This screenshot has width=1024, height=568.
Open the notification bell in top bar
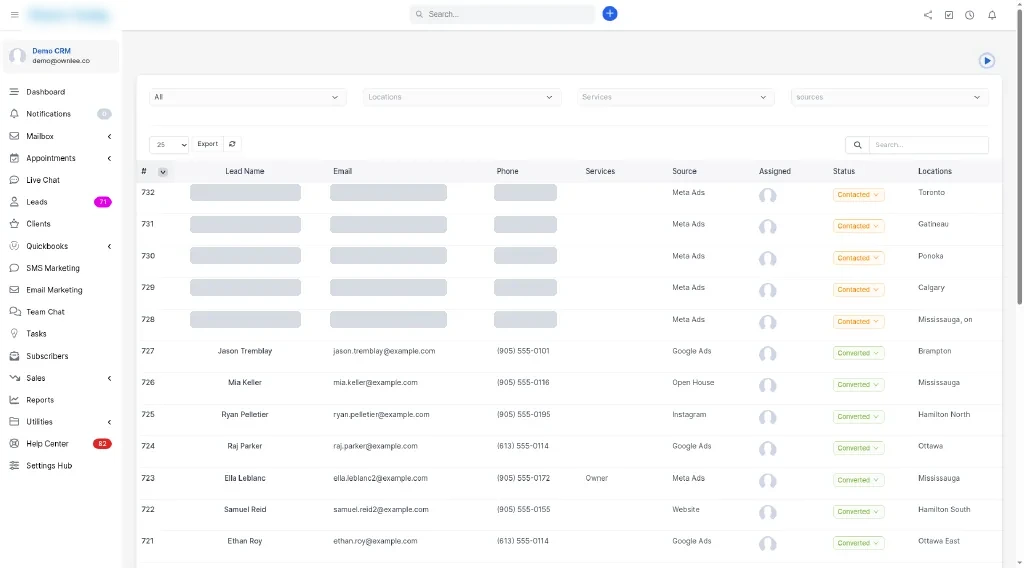click(991, 15)
